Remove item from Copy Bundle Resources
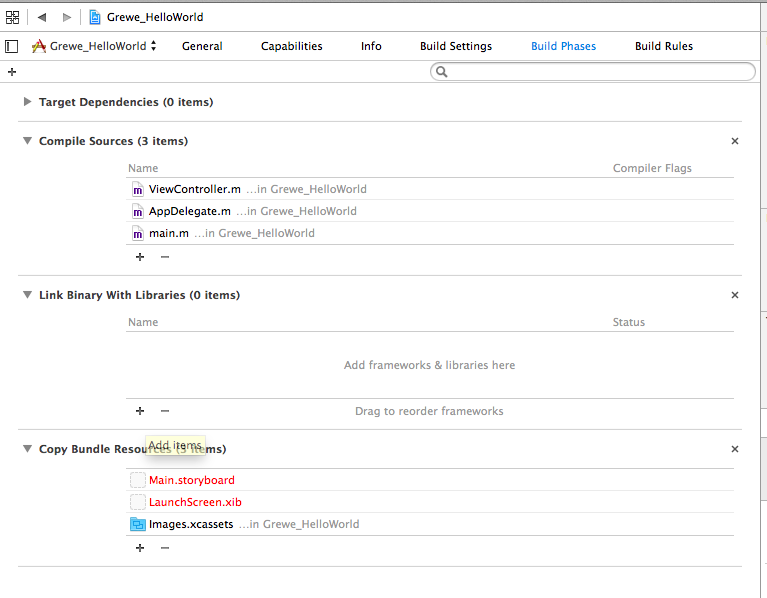This screenshot has height=598, width=767. (165, 548)
